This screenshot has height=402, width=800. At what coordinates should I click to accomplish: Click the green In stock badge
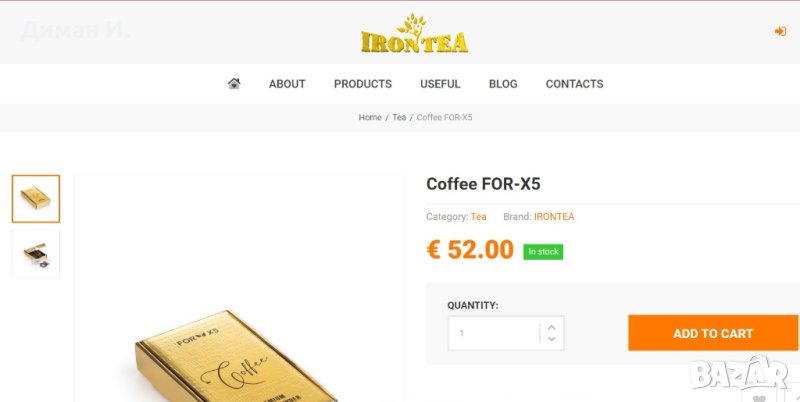click(543, 252)
